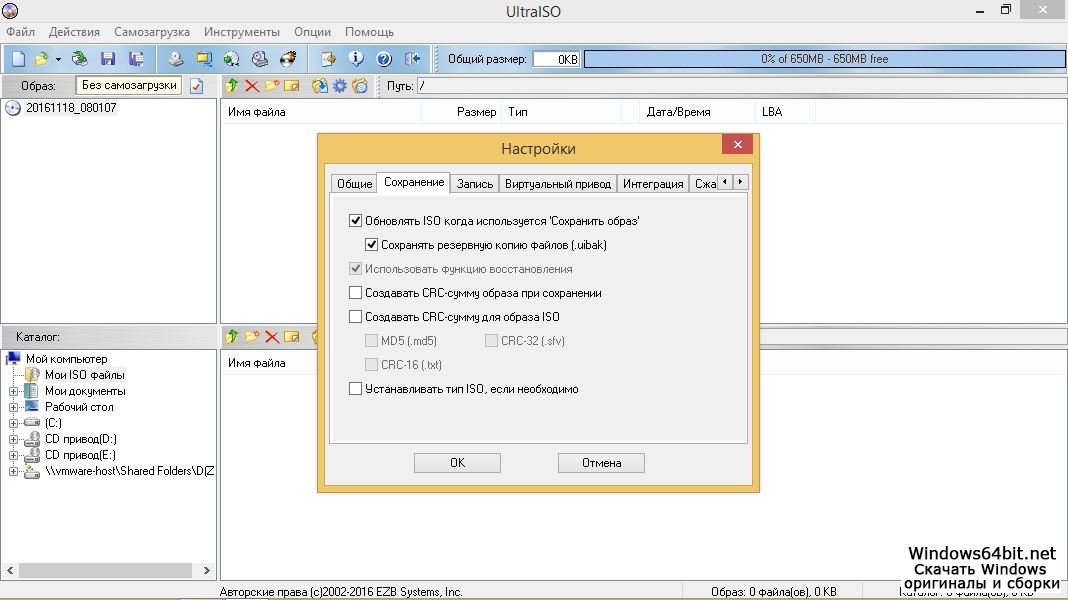Screen dimensions: 1068x600
Task: Click the Exit door icon in toolbar
Action: coord(411,59)
